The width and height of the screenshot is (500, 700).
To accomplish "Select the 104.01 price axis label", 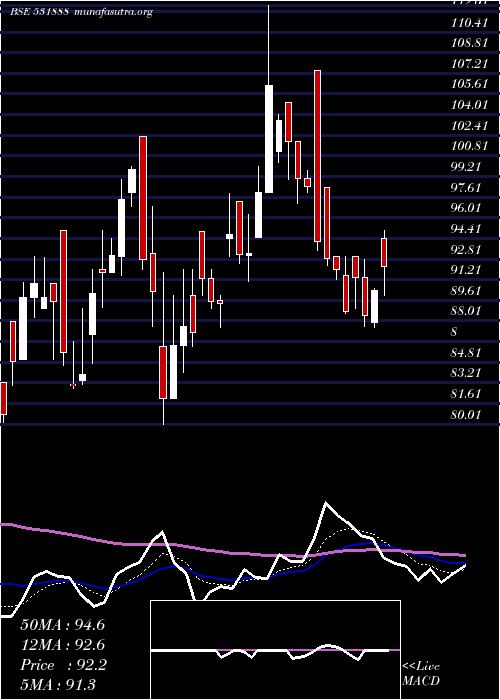I will pyautogui.click(x=469, y=104).
